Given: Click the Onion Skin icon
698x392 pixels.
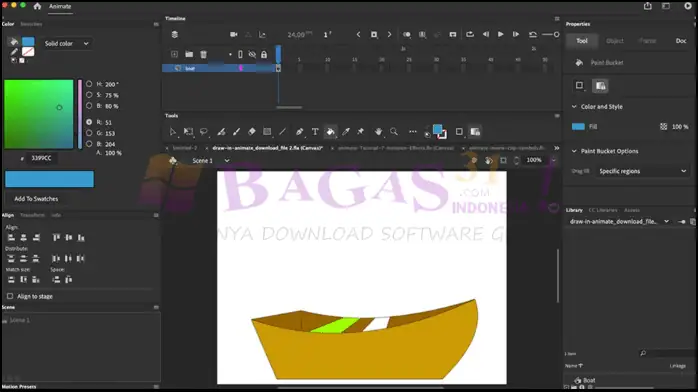Looking at the screenshot, I should coord(406,34).
